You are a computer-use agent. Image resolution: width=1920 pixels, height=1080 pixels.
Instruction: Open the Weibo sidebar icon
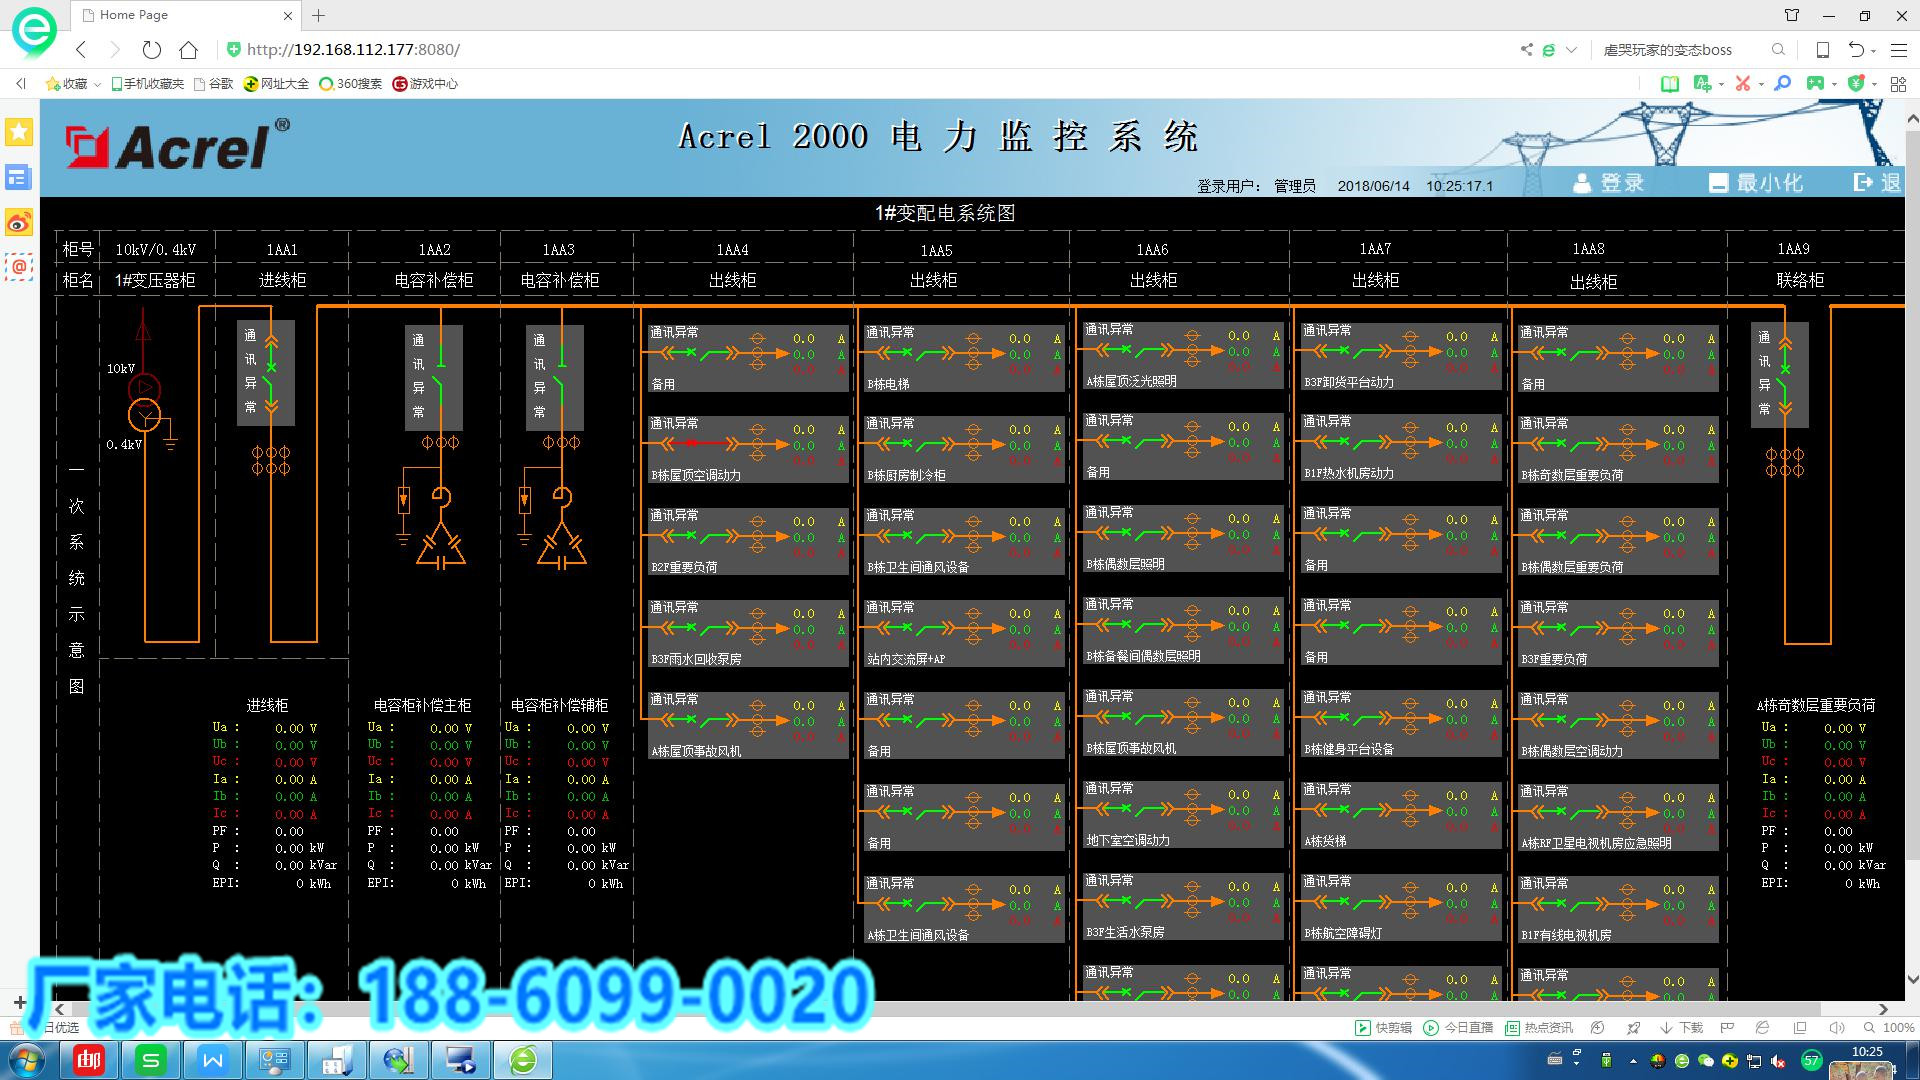pos(19,222)
